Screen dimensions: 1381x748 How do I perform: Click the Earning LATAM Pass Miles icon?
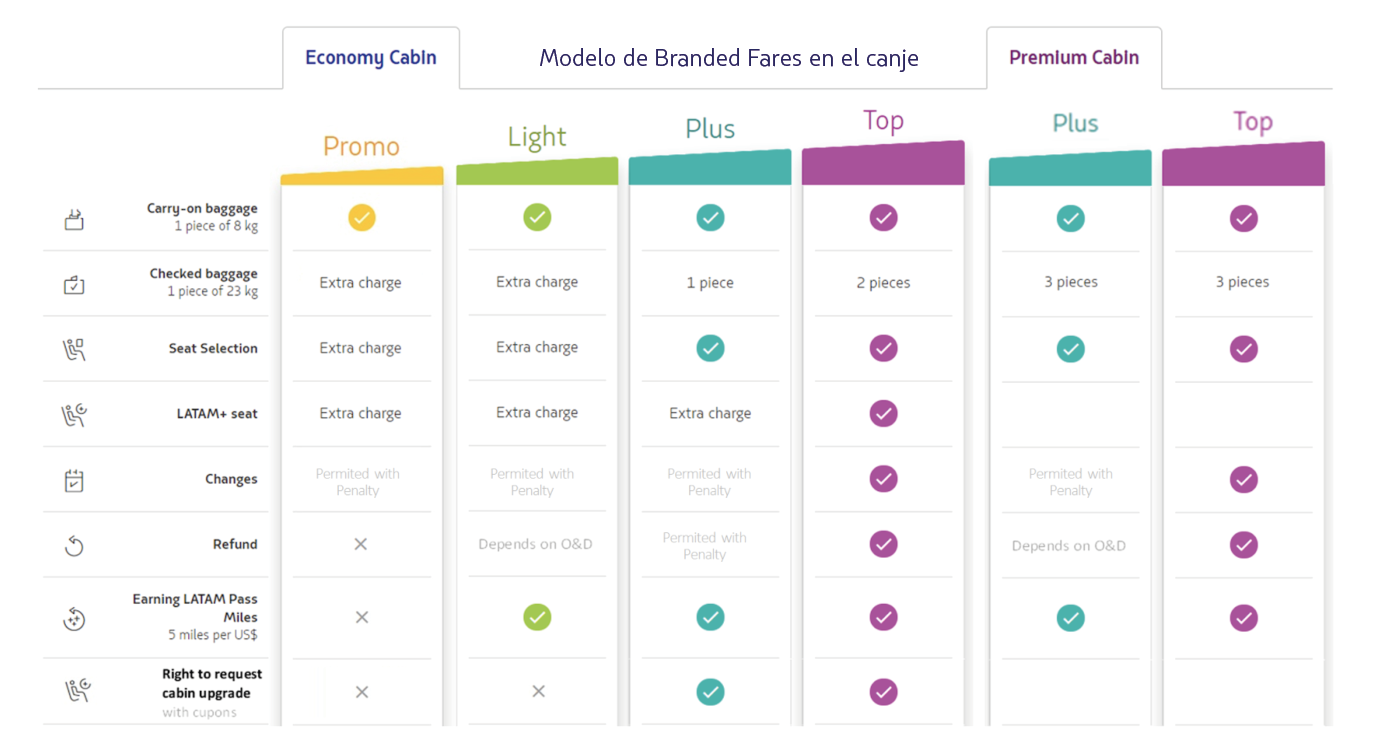(x=74, y=619)
